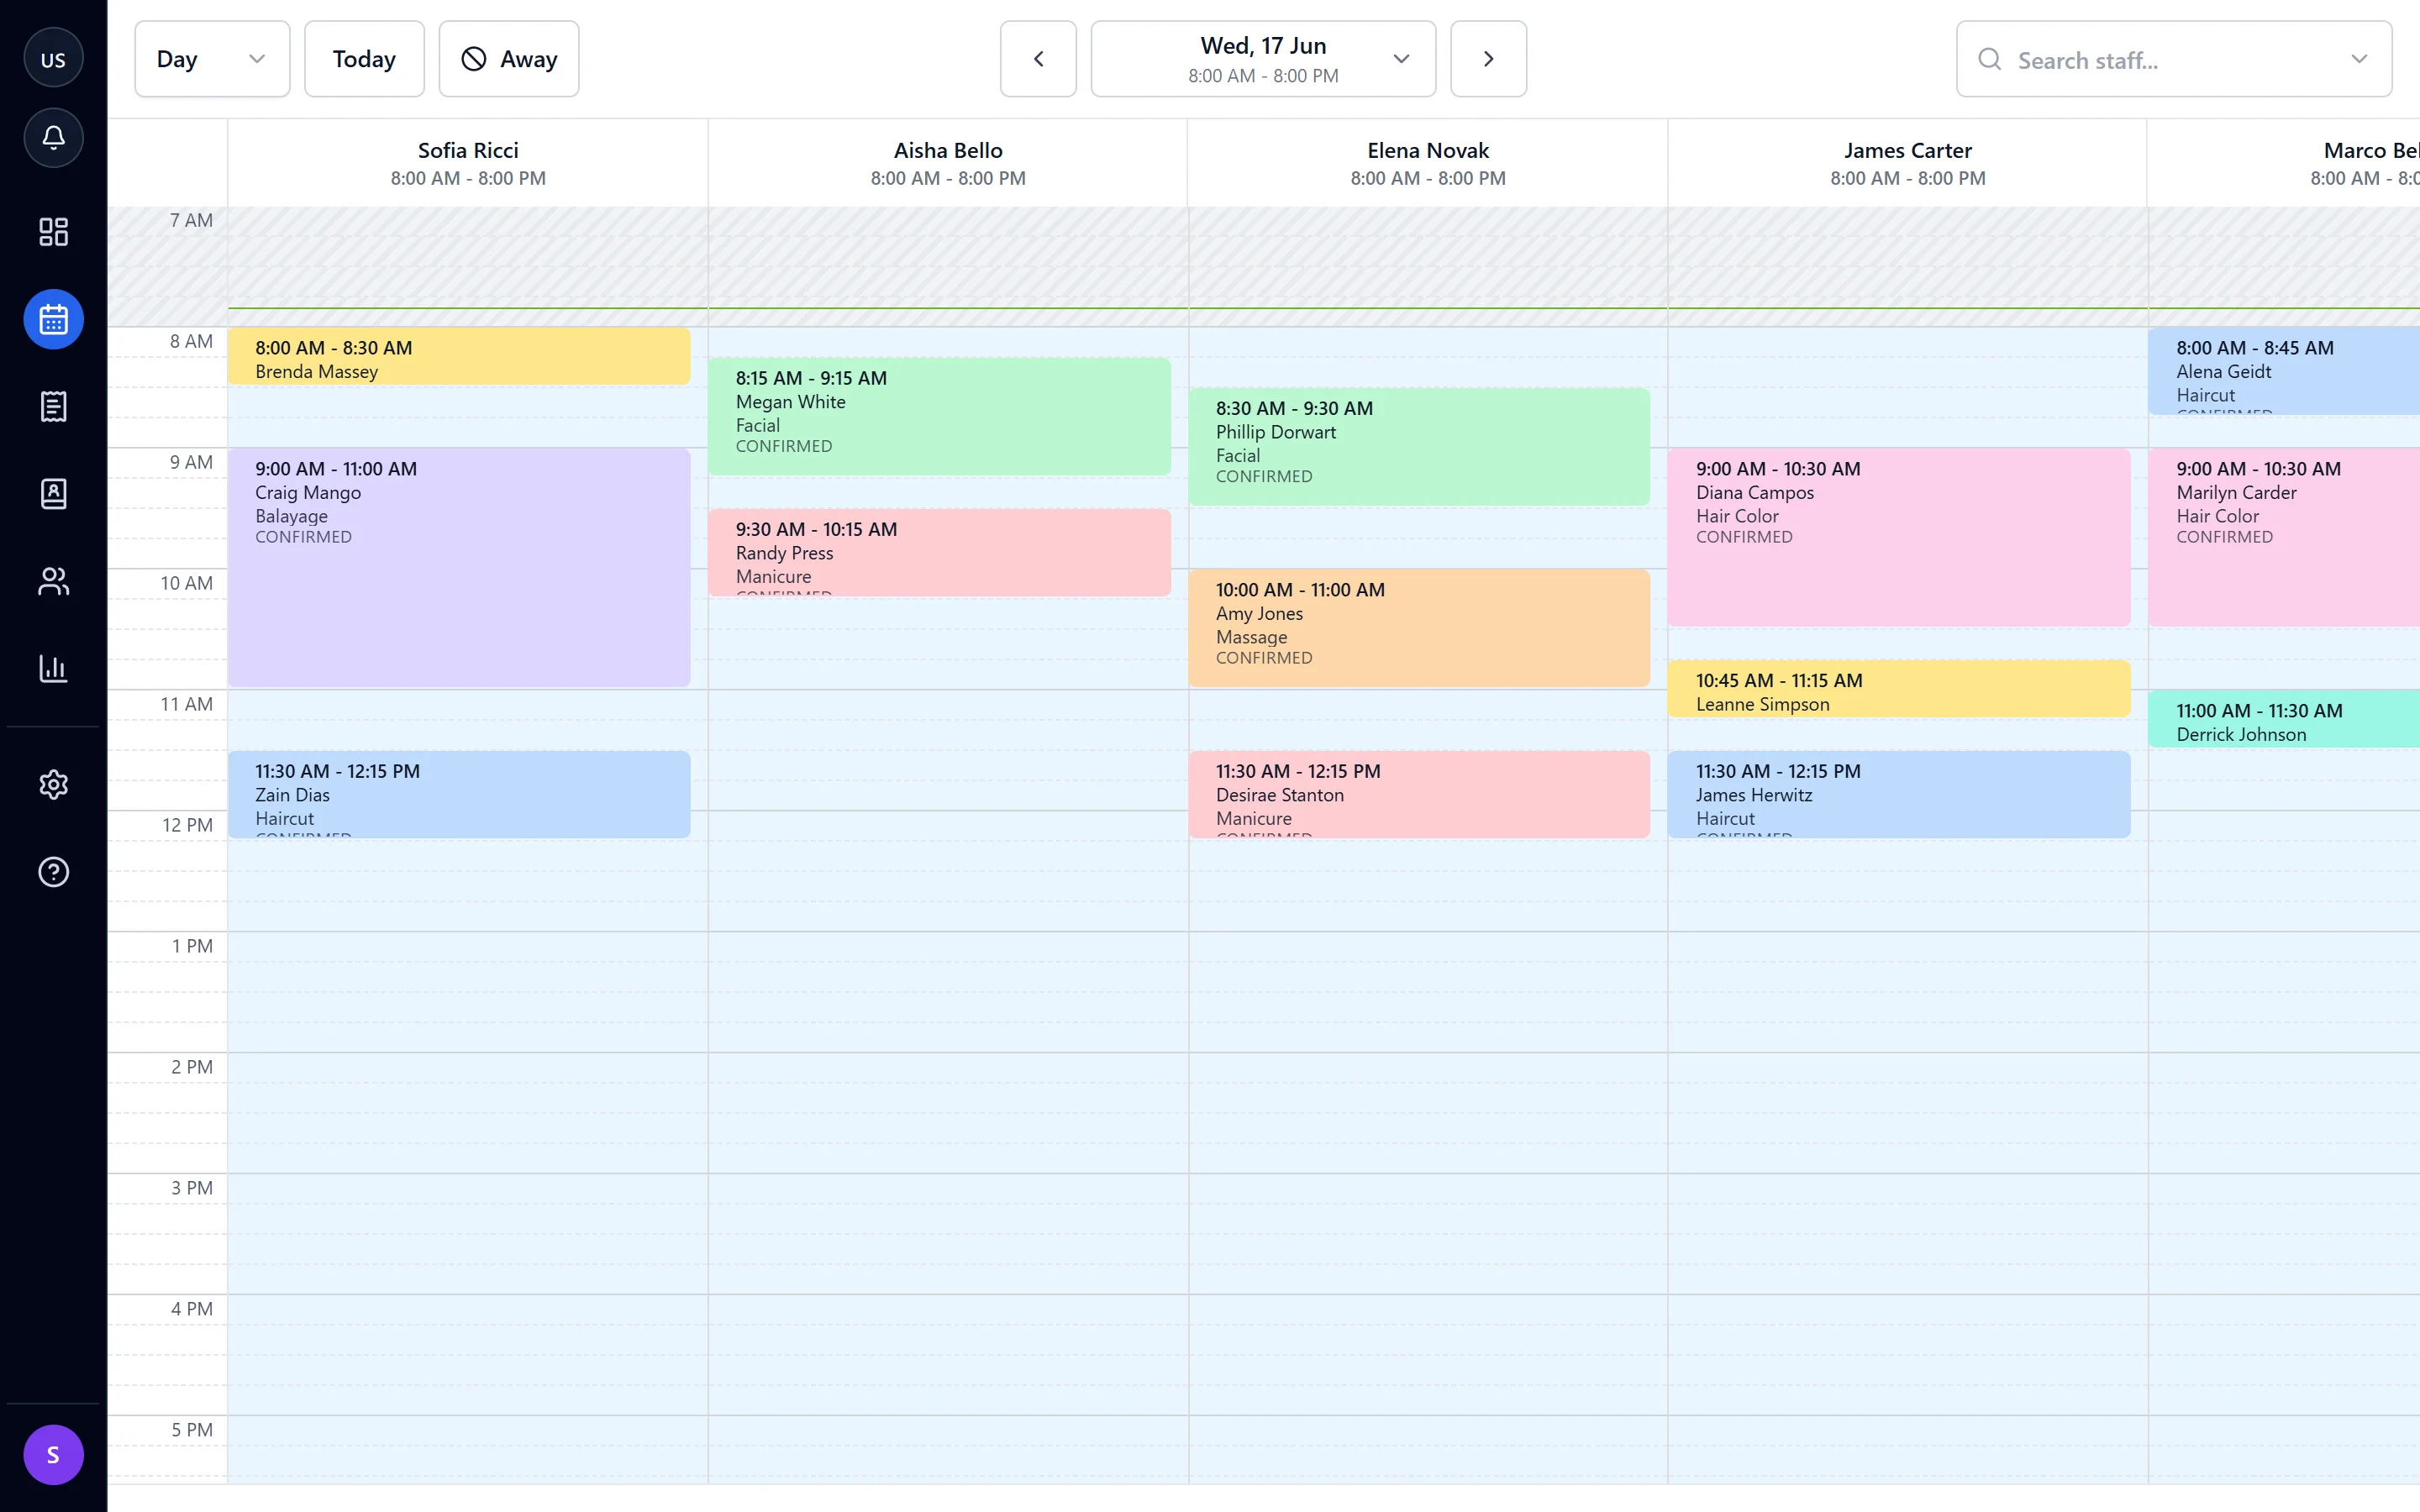The width and height of the screenshot is (2420, 1512).
Task: Open Diana Campos Hair Color appointment
Action: [1899, 538]
